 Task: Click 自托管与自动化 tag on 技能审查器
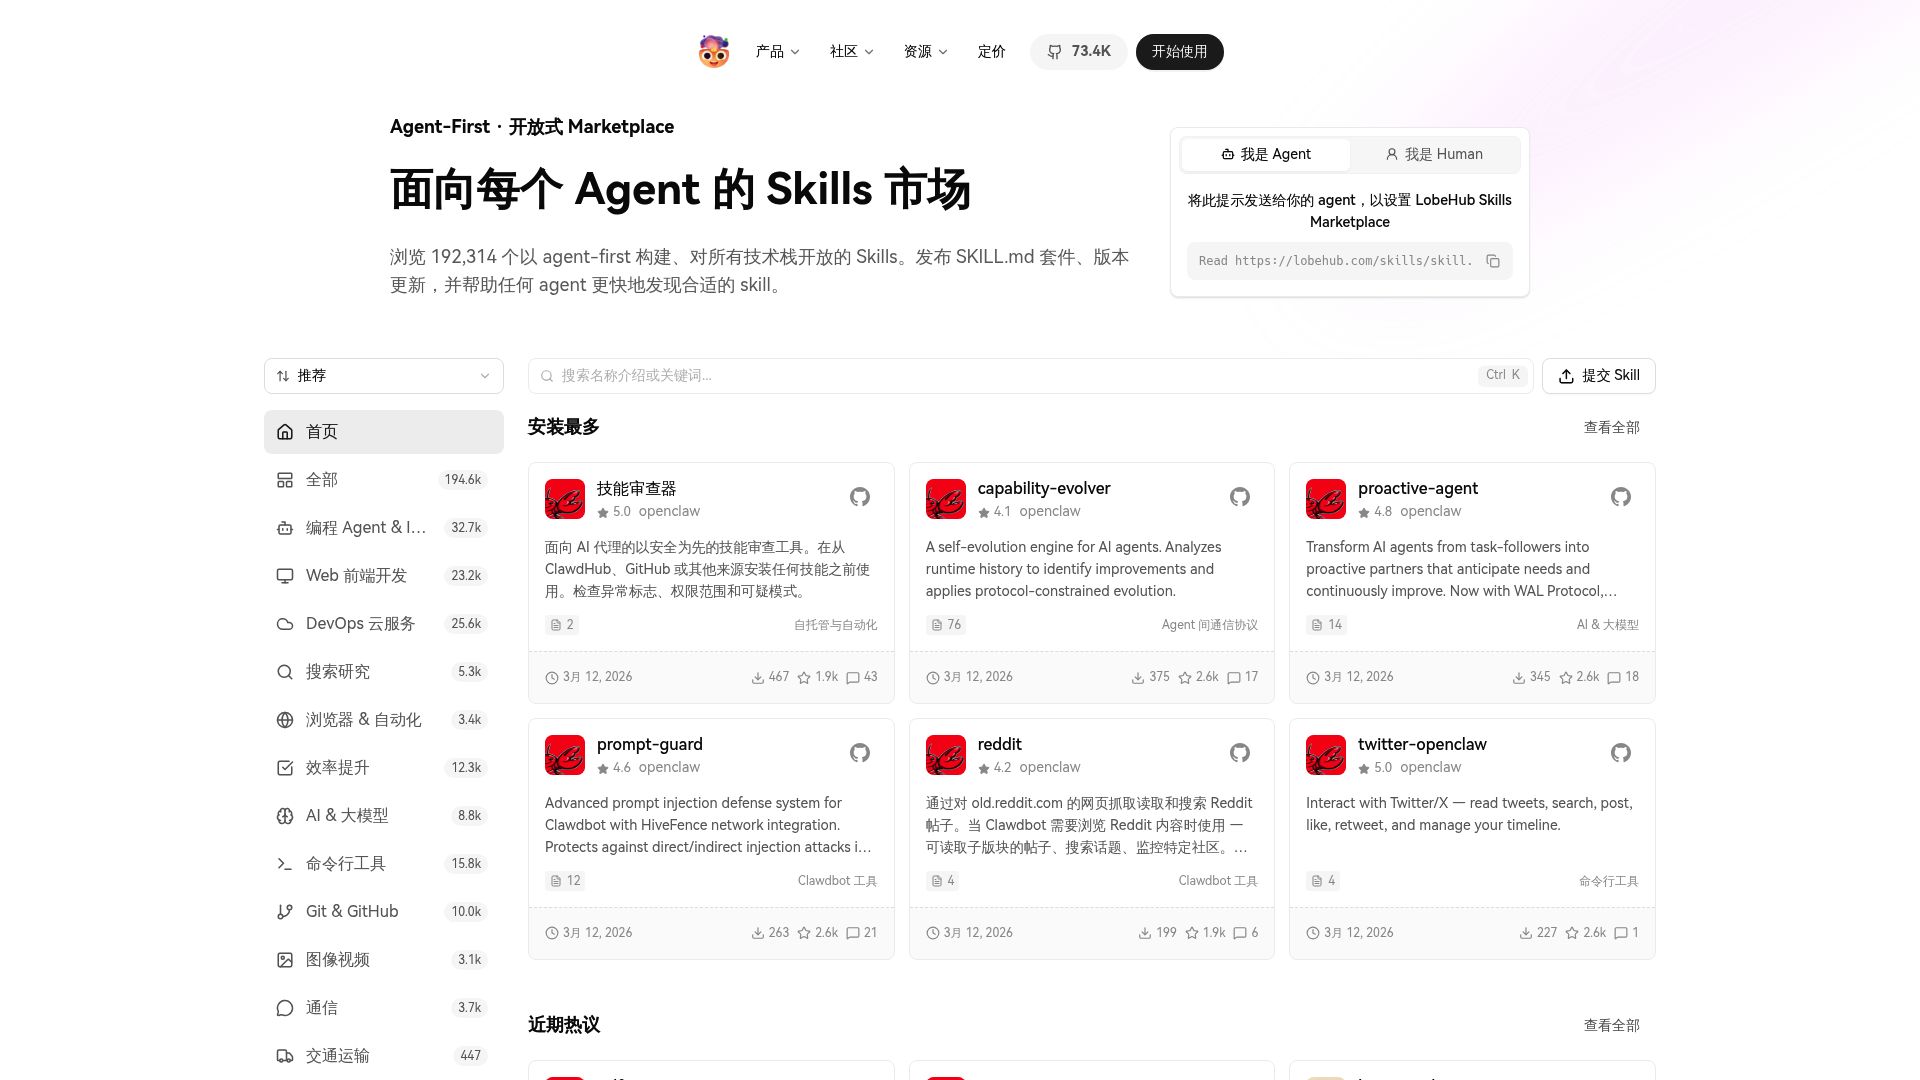(x=835, y=625)
